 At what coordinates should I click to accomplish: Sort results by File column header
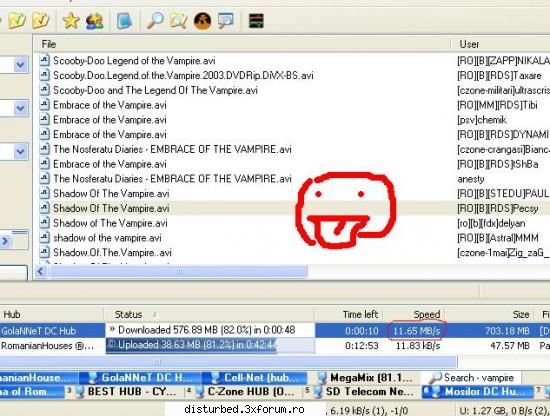coord(242,44)
